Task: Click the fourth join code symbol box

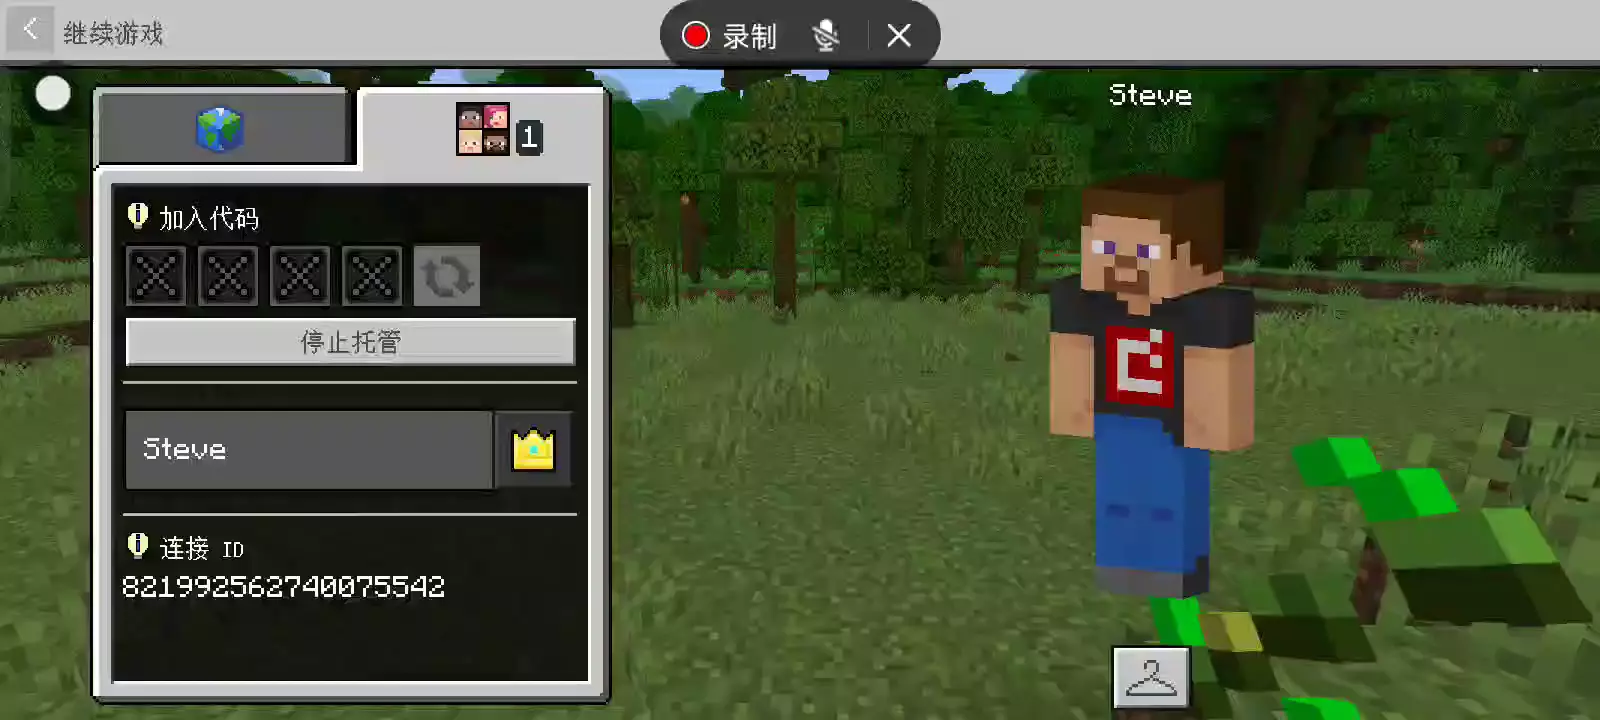Action: (x=372, y=276)
